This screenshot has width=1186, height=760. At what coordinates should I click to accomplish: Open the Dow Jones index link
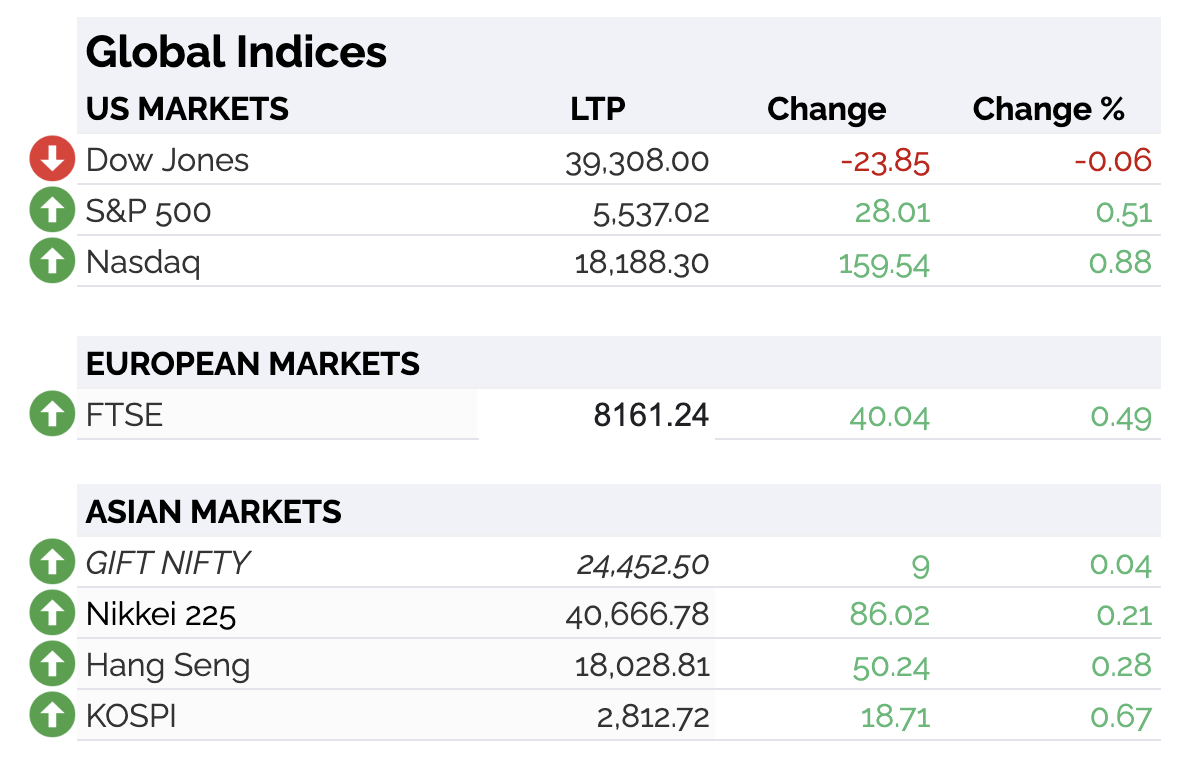[x=167, y=160]
